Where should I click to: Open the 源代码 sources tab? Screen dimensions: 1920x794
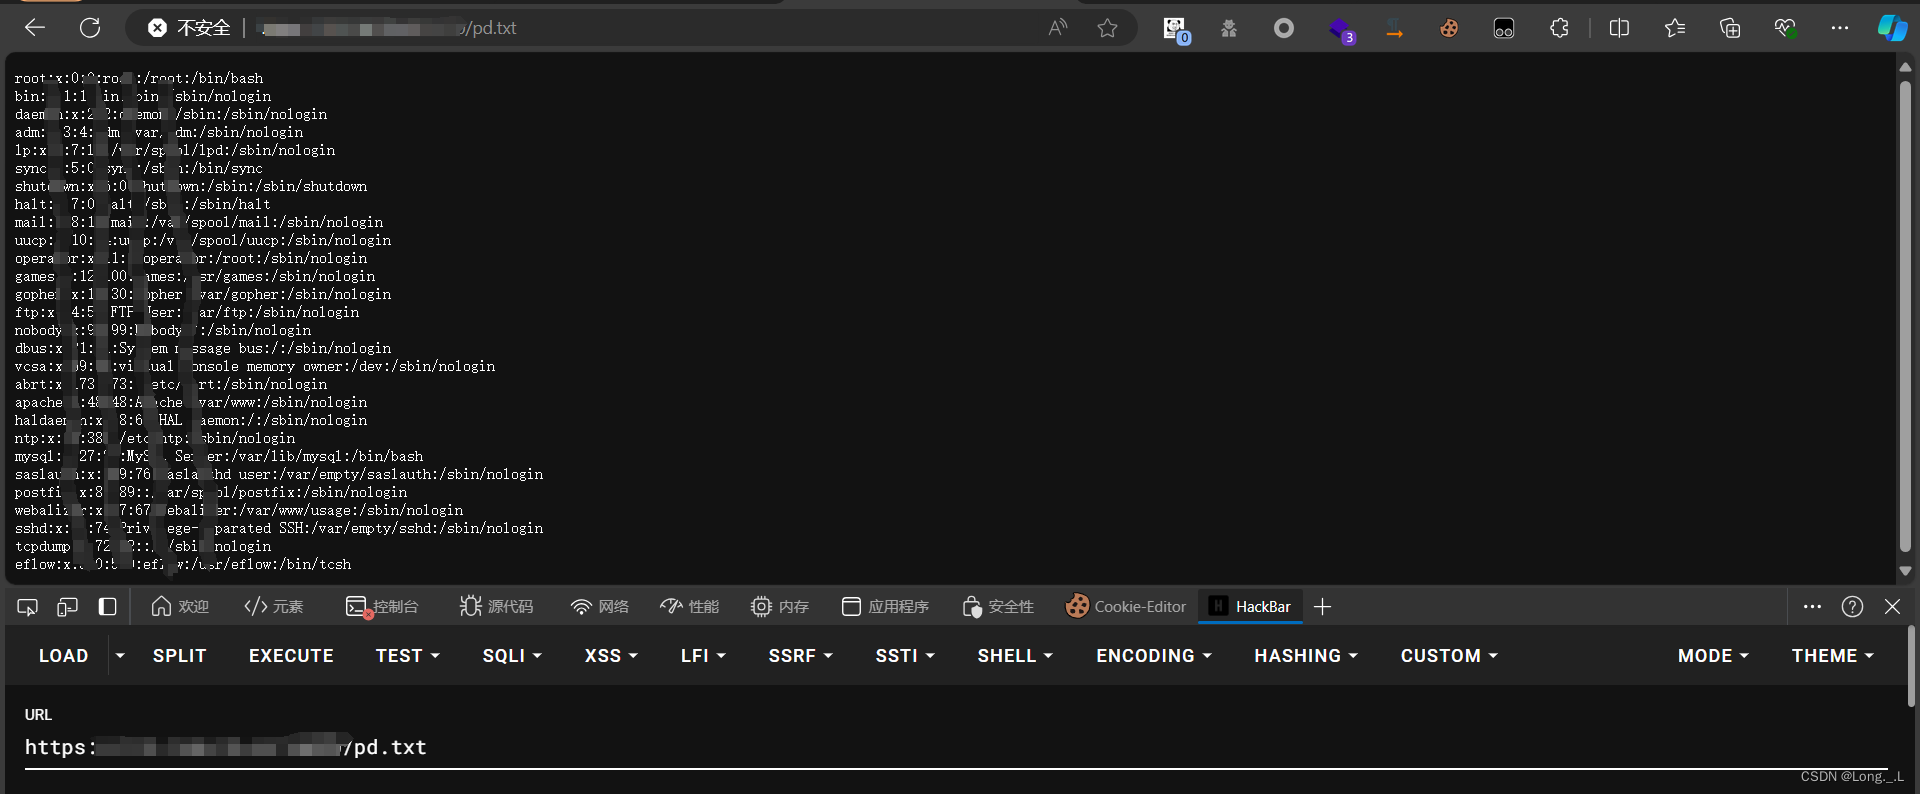point(496,607)
